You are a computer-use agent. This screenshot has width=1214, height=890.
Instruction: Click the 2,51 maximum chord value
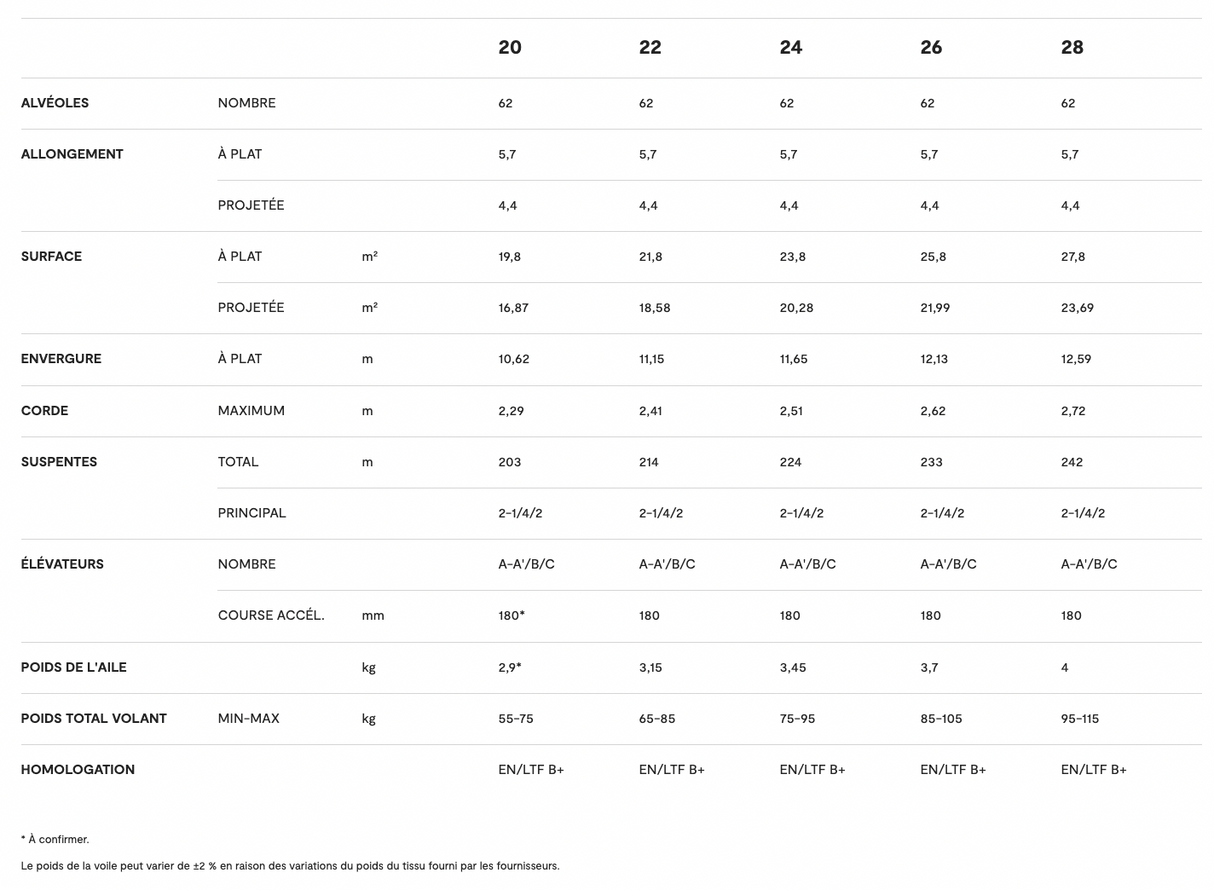pyautogui.click(x=791, y=411)
